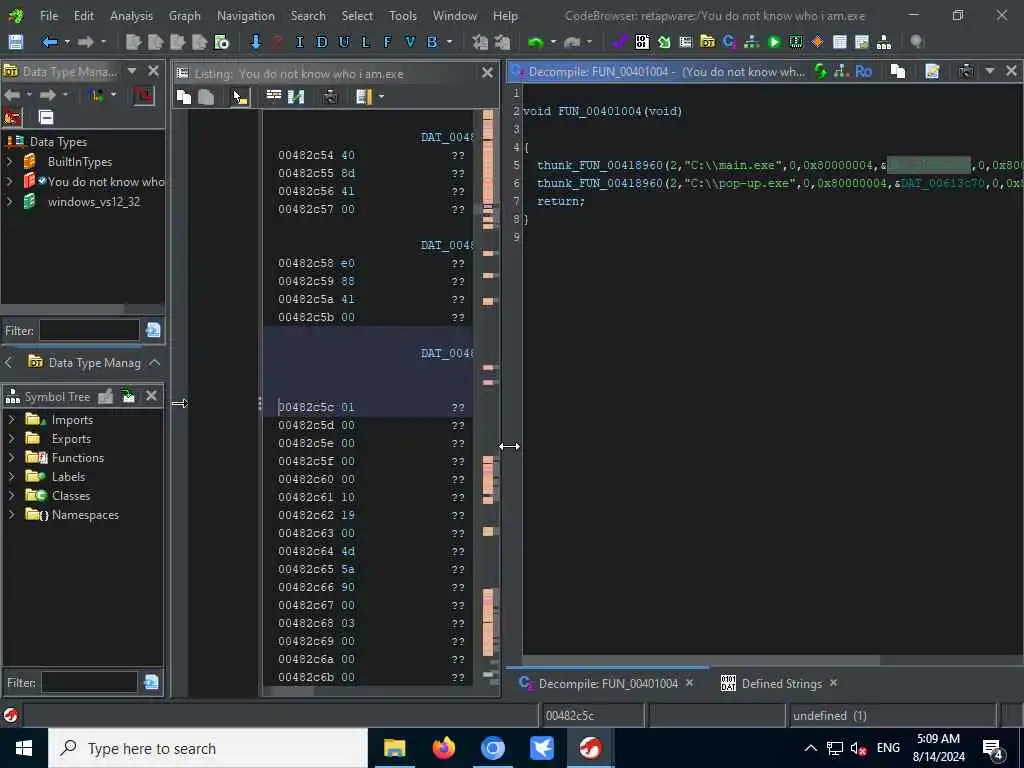This screenshot has width=1024, height=768.
Task: Open Firefox from the Windows taskbar
Action: tap(444, 748)
